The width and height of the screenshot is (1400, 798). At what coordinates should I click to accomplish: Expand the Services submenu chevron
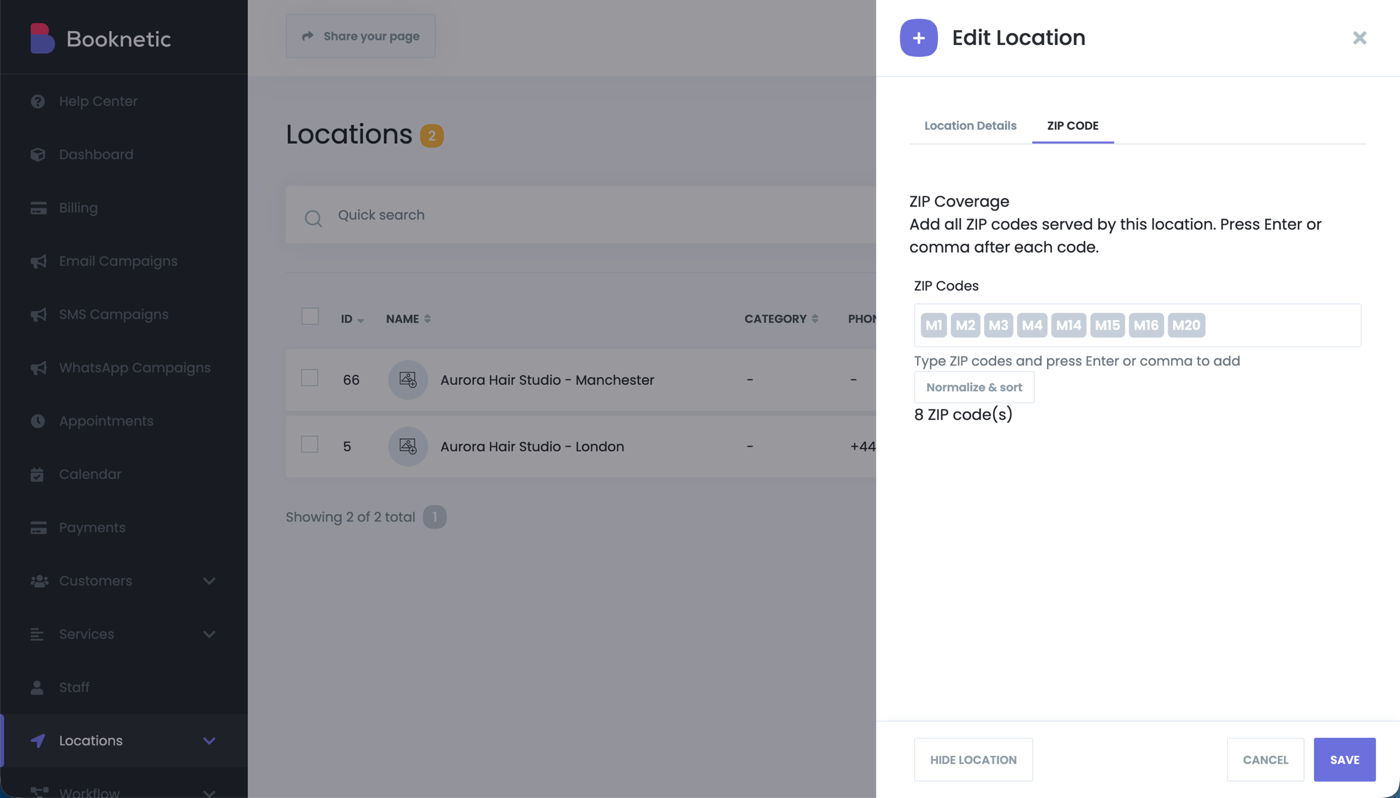coord(209,634)
